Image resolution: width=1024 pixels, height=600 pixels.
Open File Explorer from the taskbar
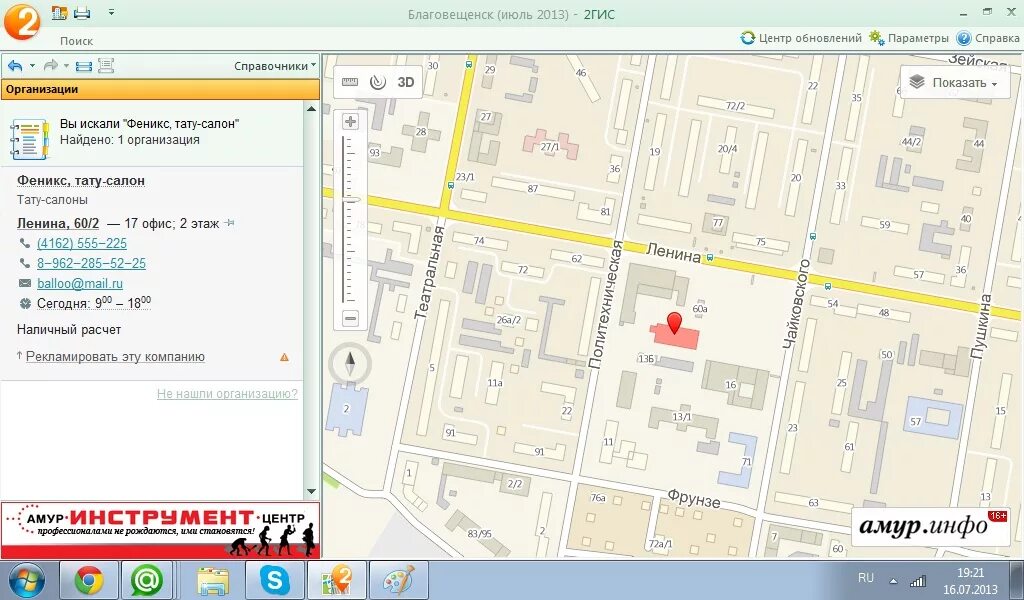point(213,580)
